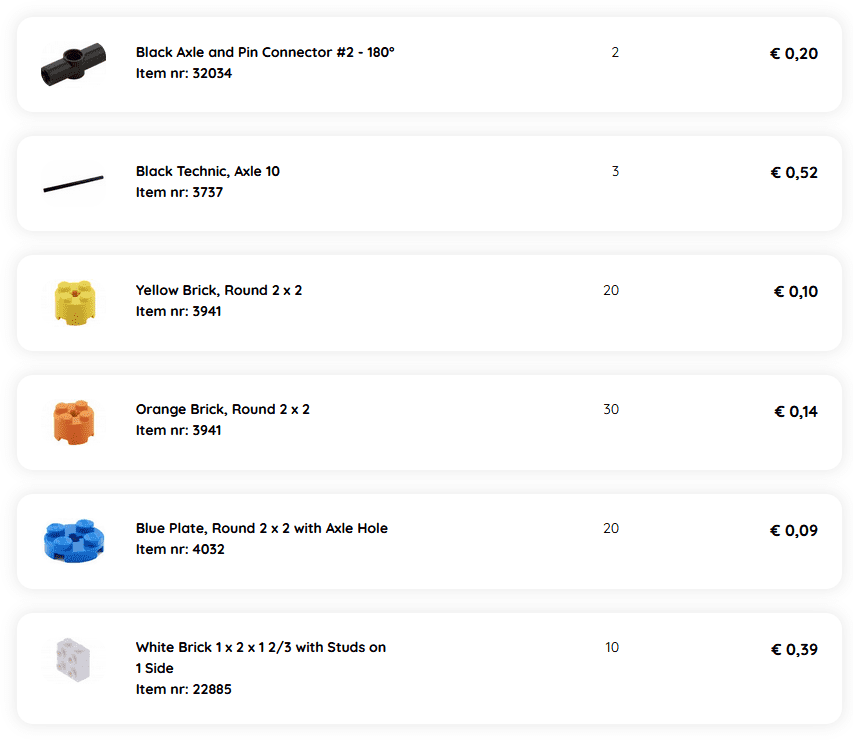Click item number 32034 text

click(x=184, y=73)
